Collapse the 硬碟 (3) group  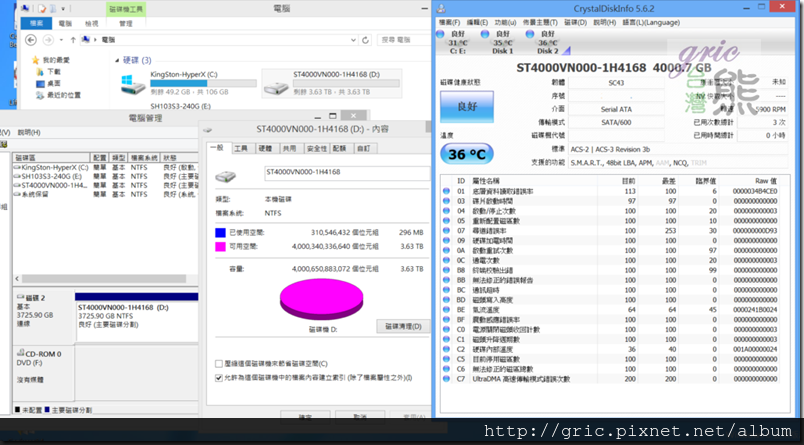[117, 60]
